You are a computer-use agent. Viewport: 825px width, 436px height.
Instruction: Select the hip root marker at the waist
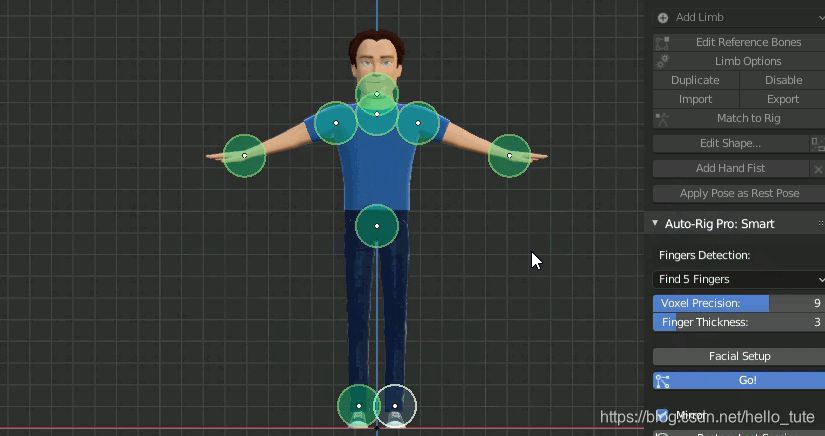click(x=377, y=226)
